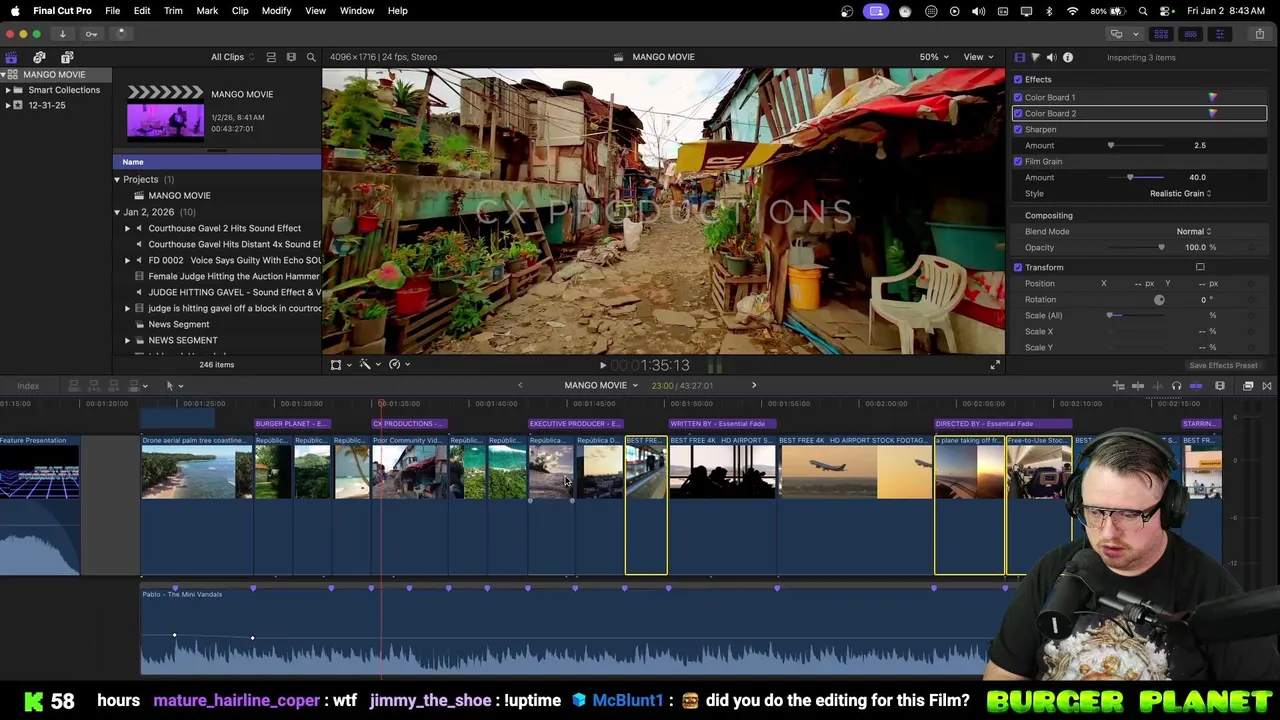
Task: Show the Photos and Audio sidebar
Action: pos(39,57)
